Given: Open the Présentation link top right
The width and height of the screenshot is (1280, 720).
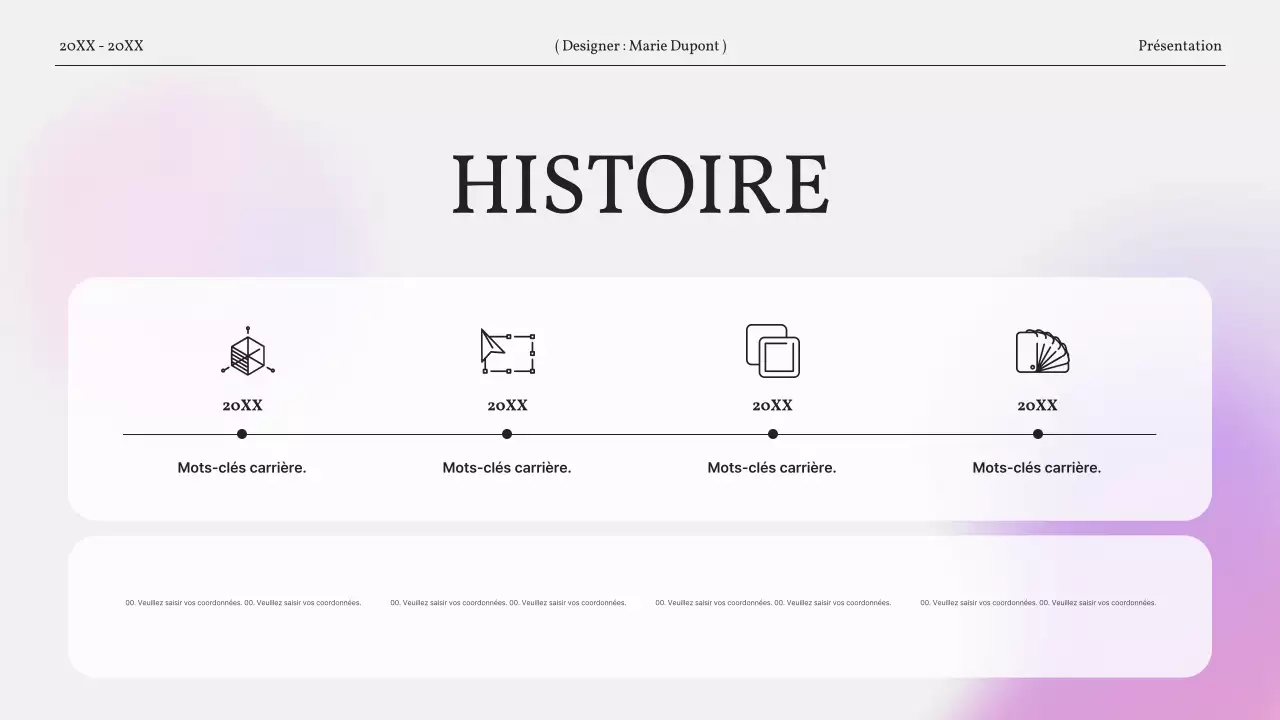Looking at the screenshot, I should (1179, 45).
